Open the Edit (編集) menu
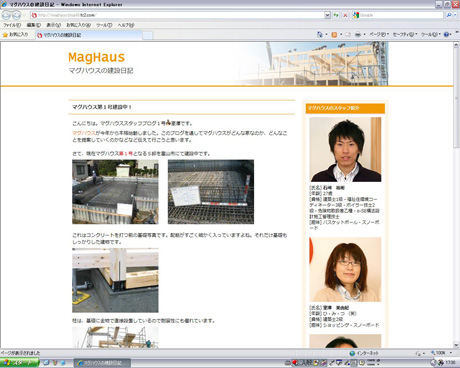 click(x=34, y=25)
